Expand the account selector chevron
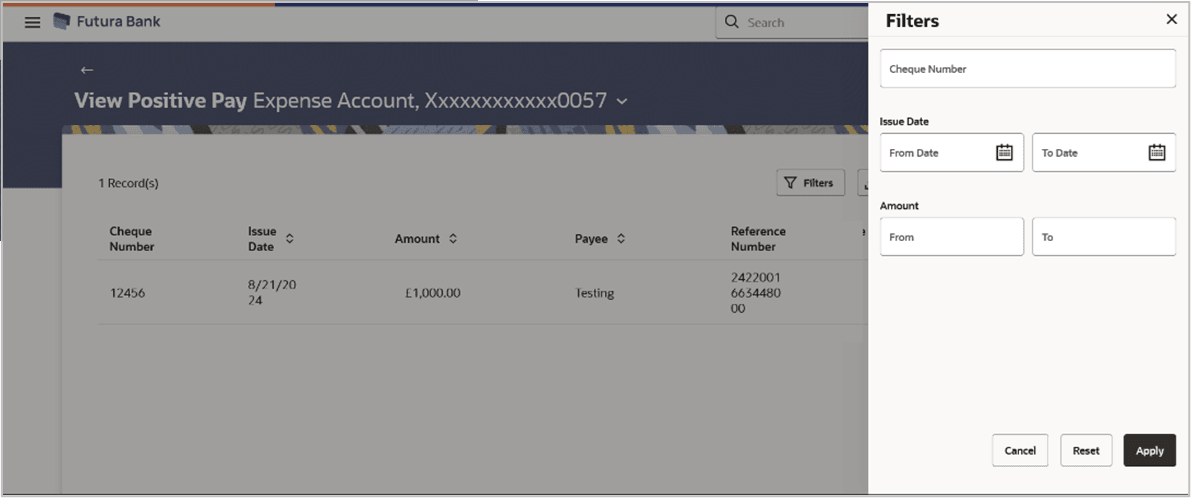Image resolution: width=1191 pixels, height=498 pixels. pos(622,101)
